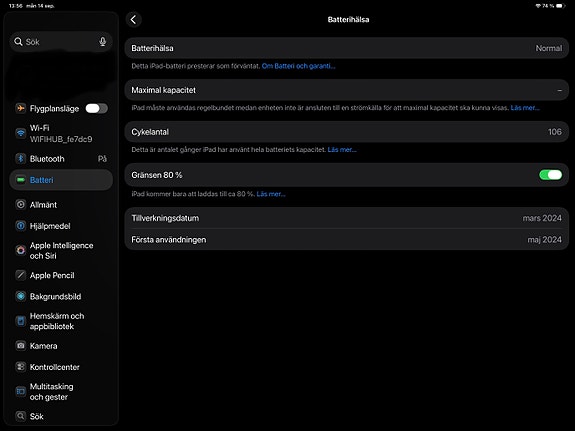
Task: Tap the back chevron button
Action: (x=133, y=19)
